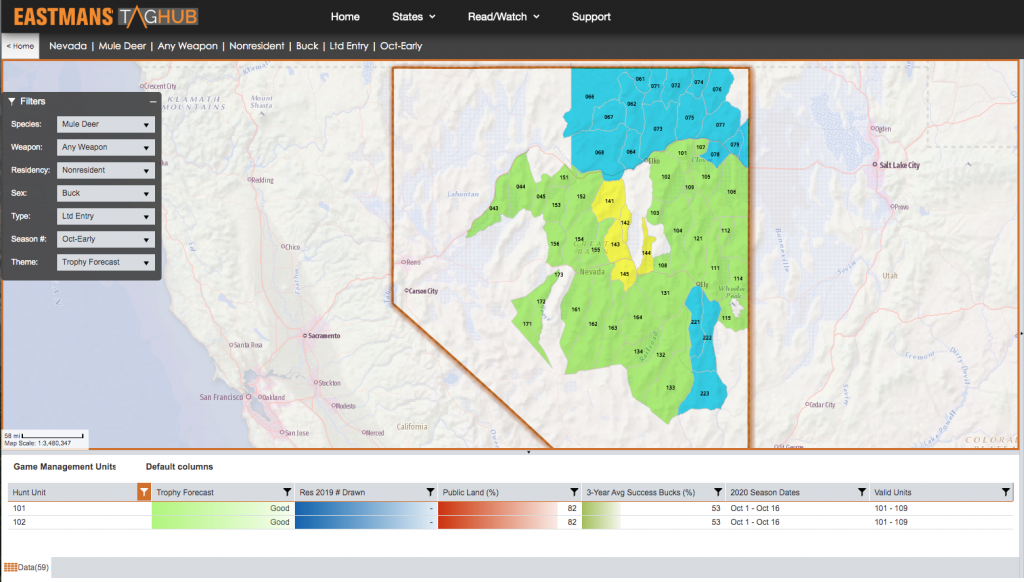Click hunt unit 066 on the map
The image size is (1024, 582).
pyautogui.click(x=590, y=97)
